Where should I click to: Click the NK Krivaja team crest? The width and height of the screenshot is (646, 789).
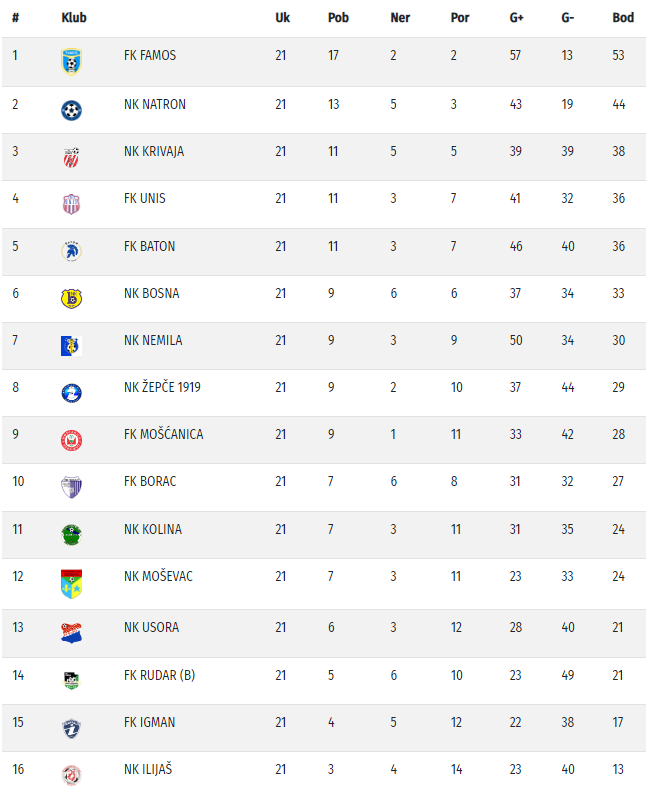coord(71,156)
